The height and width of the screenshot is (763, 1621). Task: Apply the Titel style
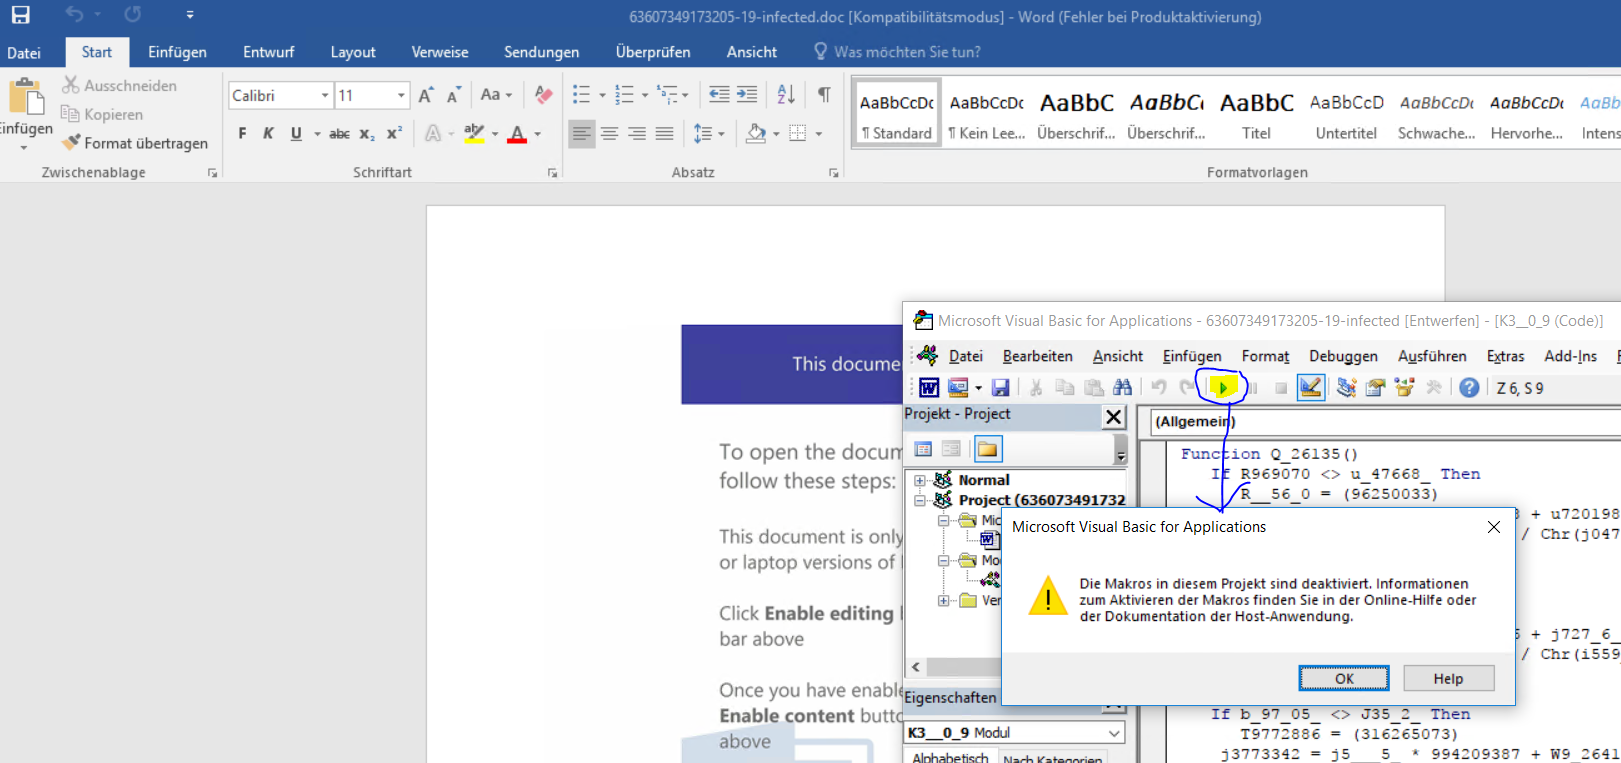(x=1256, y=114)
